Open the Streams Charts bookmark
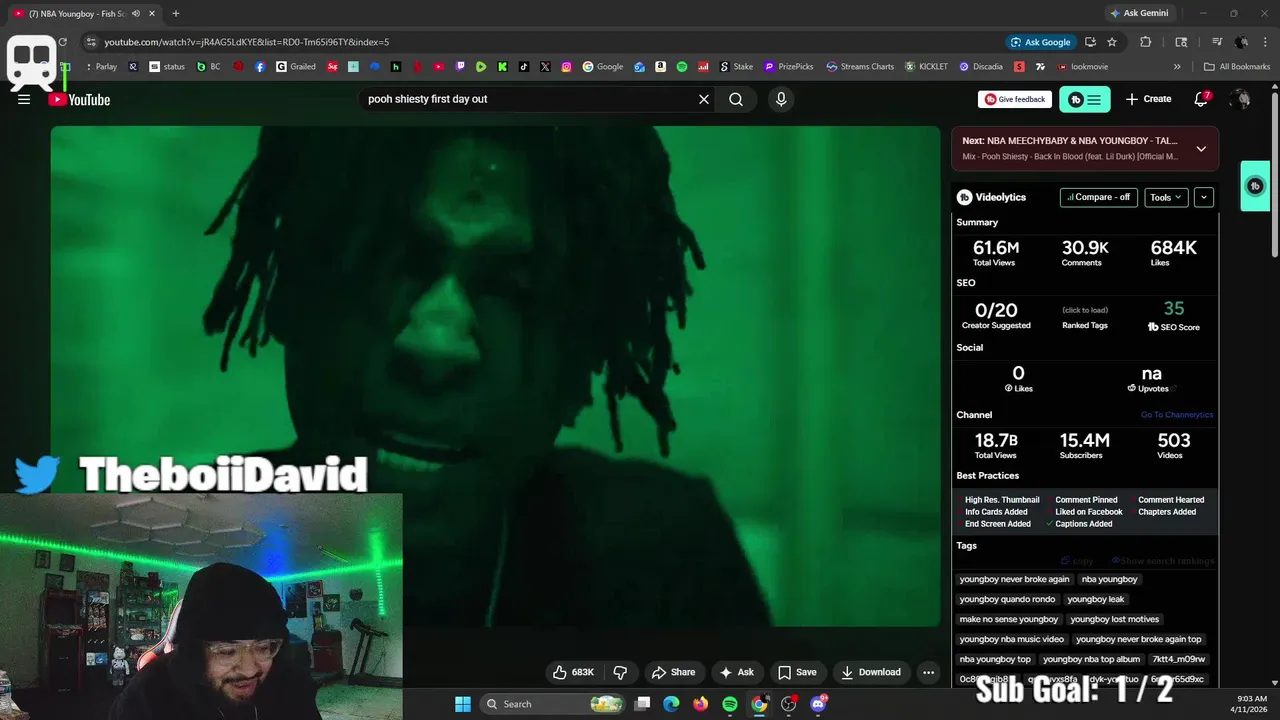 860,67
